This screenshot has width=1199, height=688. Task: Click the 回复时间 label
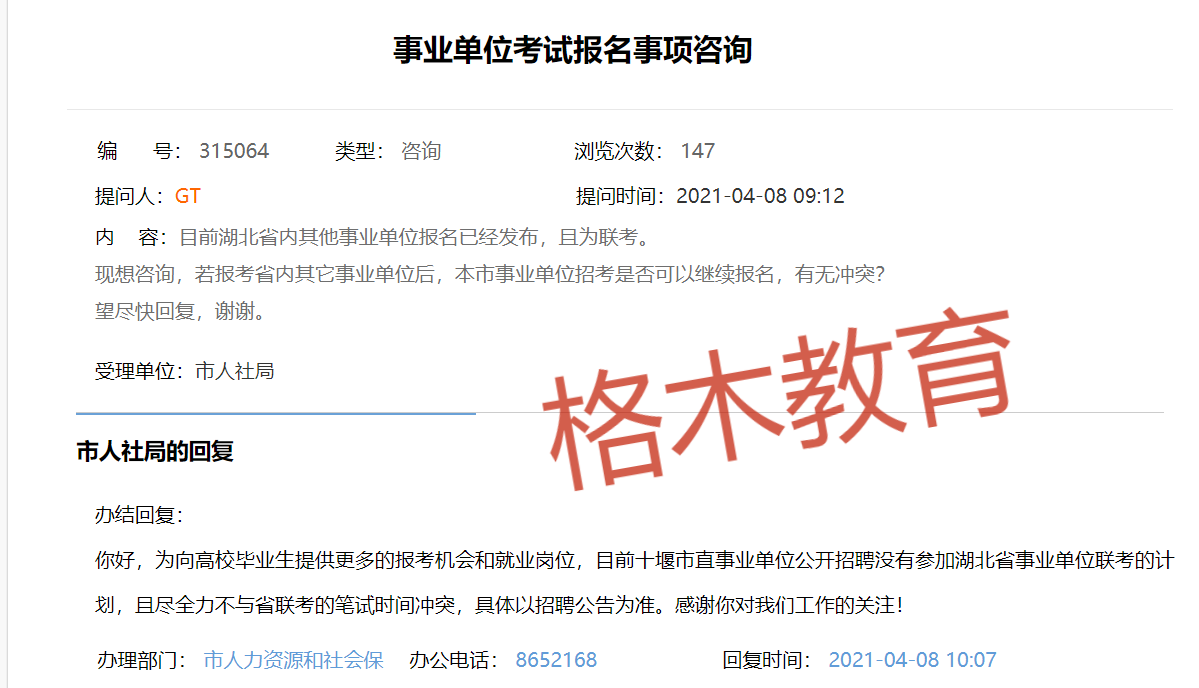point(767,660)
